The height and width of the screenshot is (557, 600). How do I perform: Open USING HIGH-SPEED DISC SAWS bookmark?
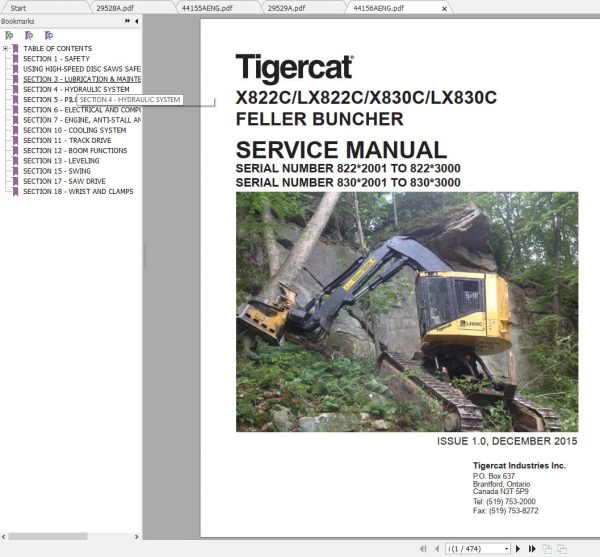(x=82, y=69)
